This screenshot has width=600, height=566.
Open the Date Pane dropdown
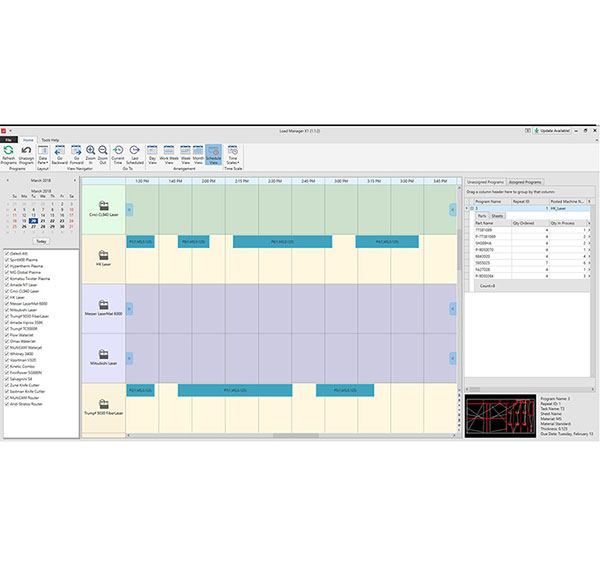pos(43,155)
